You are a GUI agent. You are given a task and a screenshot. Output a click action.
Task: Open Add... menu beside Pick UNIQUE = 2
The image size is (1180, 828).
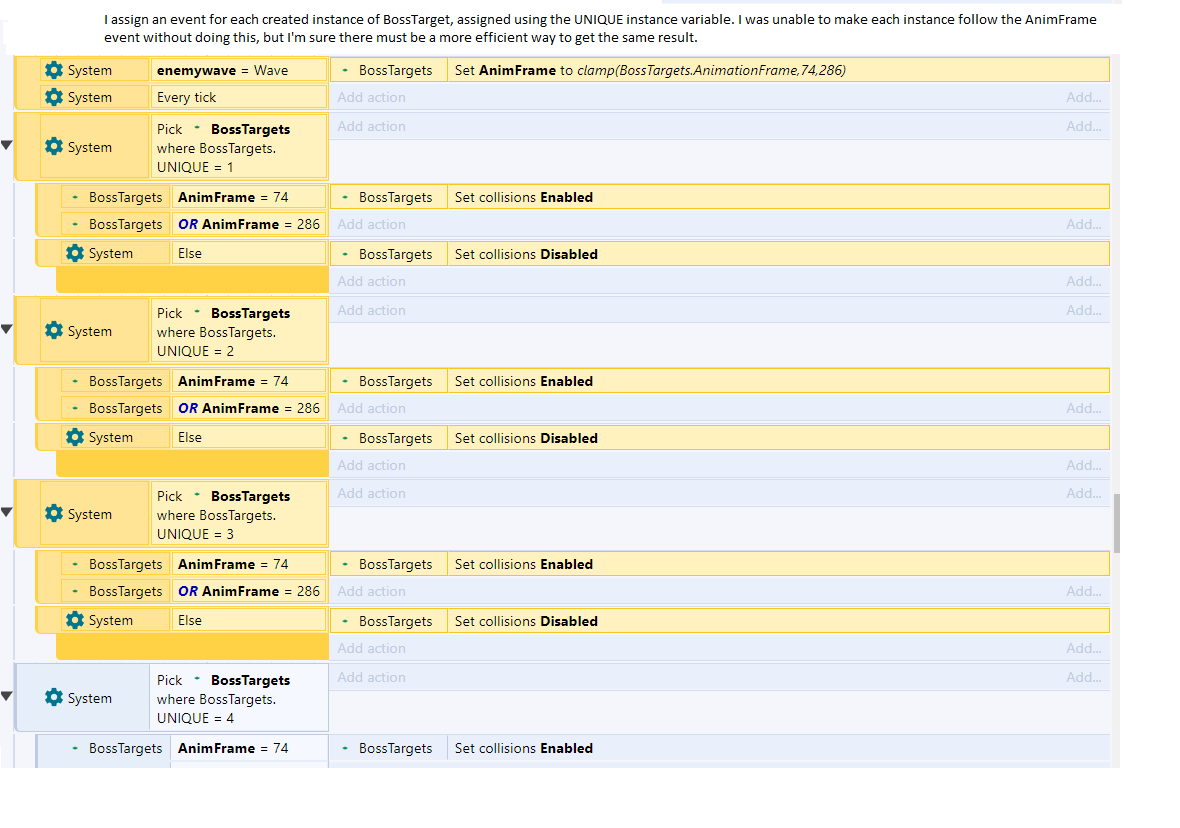point(1083,310)
